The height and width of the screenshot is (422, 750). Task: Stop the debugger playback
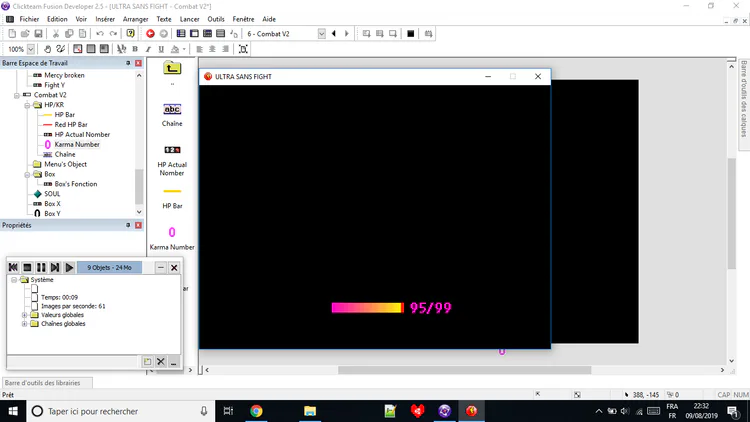[x=27, y=267]
